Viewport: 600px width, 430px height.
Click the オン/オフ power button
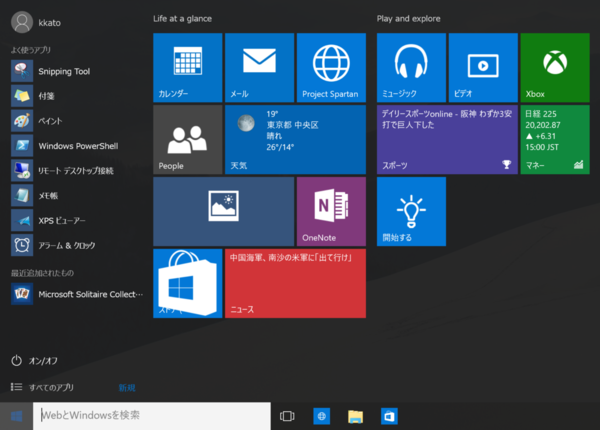tap(34, 361)
